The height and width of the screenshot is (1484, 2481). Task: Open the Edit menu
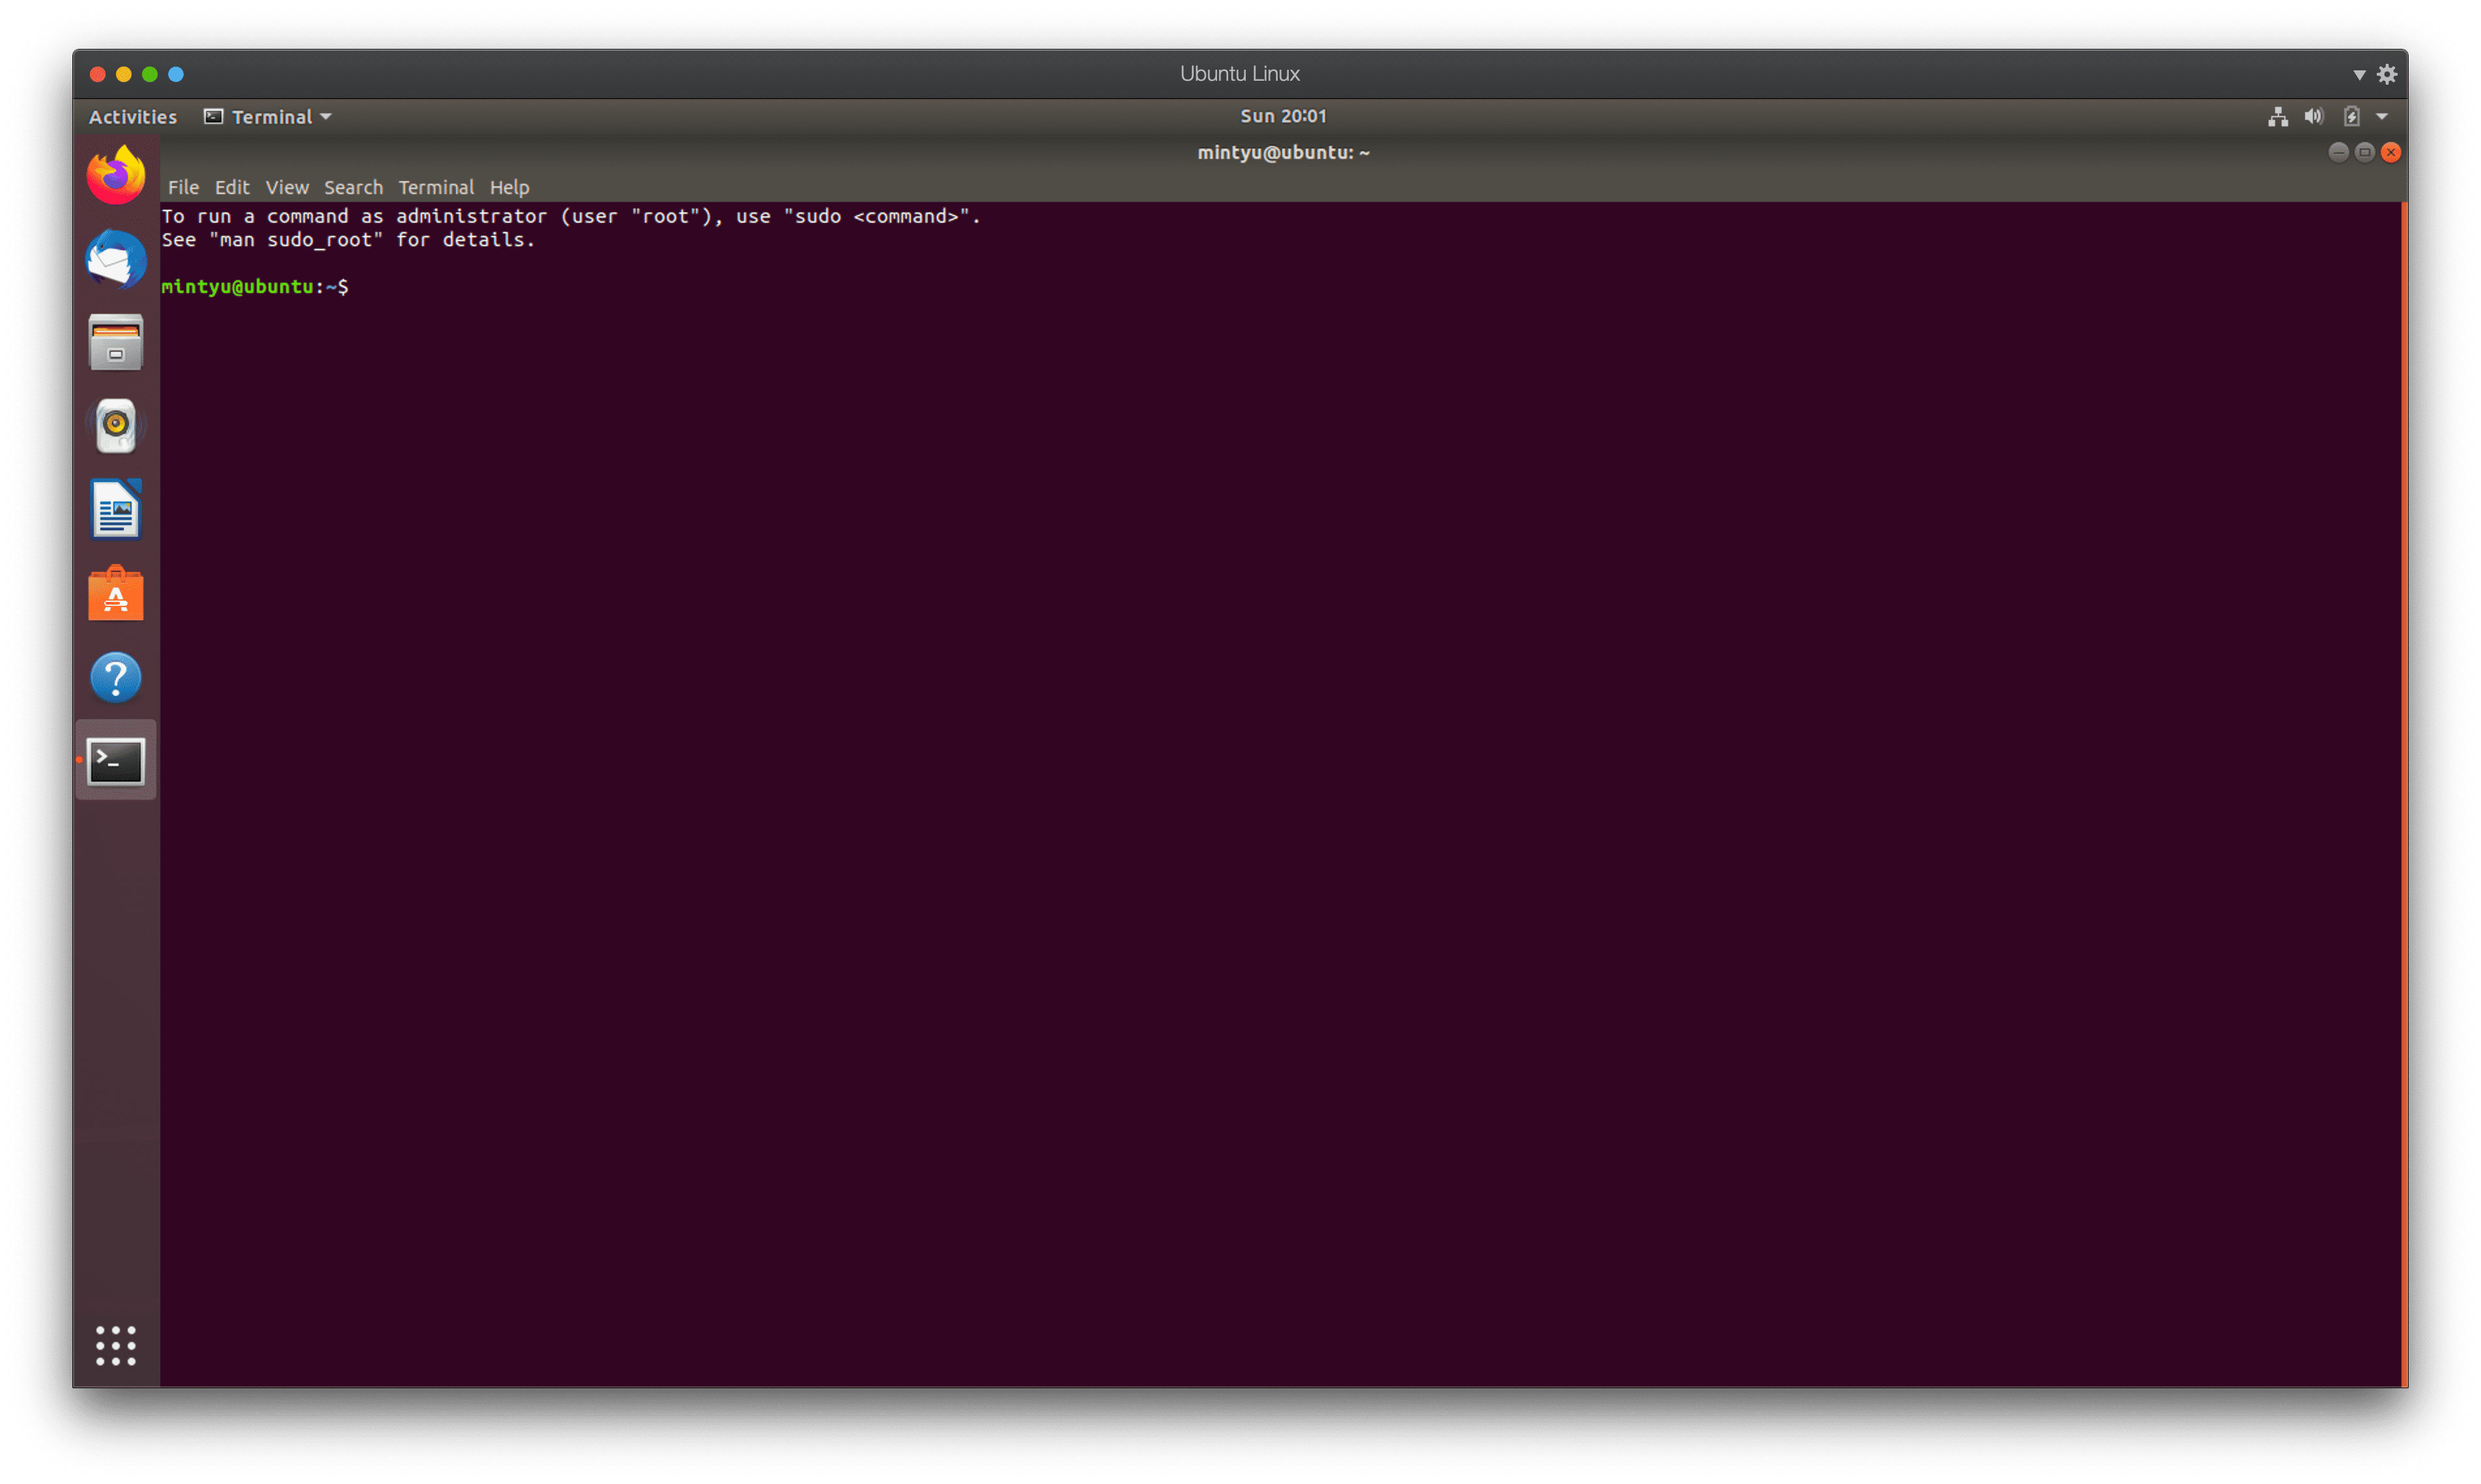[232, 187]
